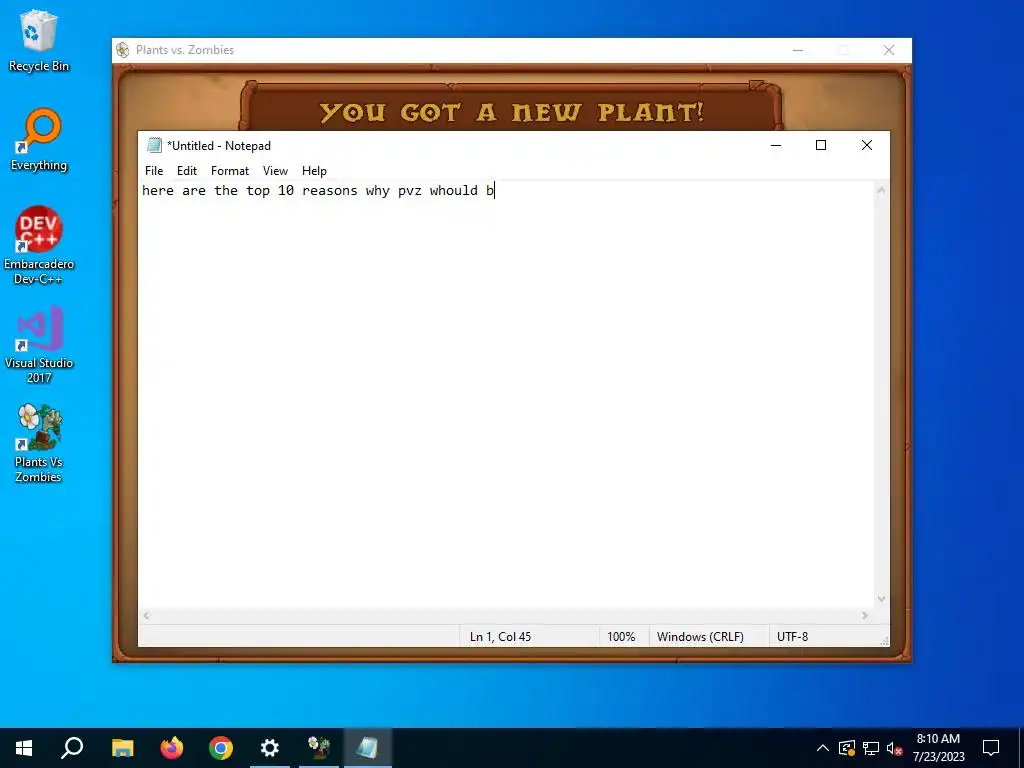
Task: Open the Help menu in Notepad
Action: click(314, 170)
